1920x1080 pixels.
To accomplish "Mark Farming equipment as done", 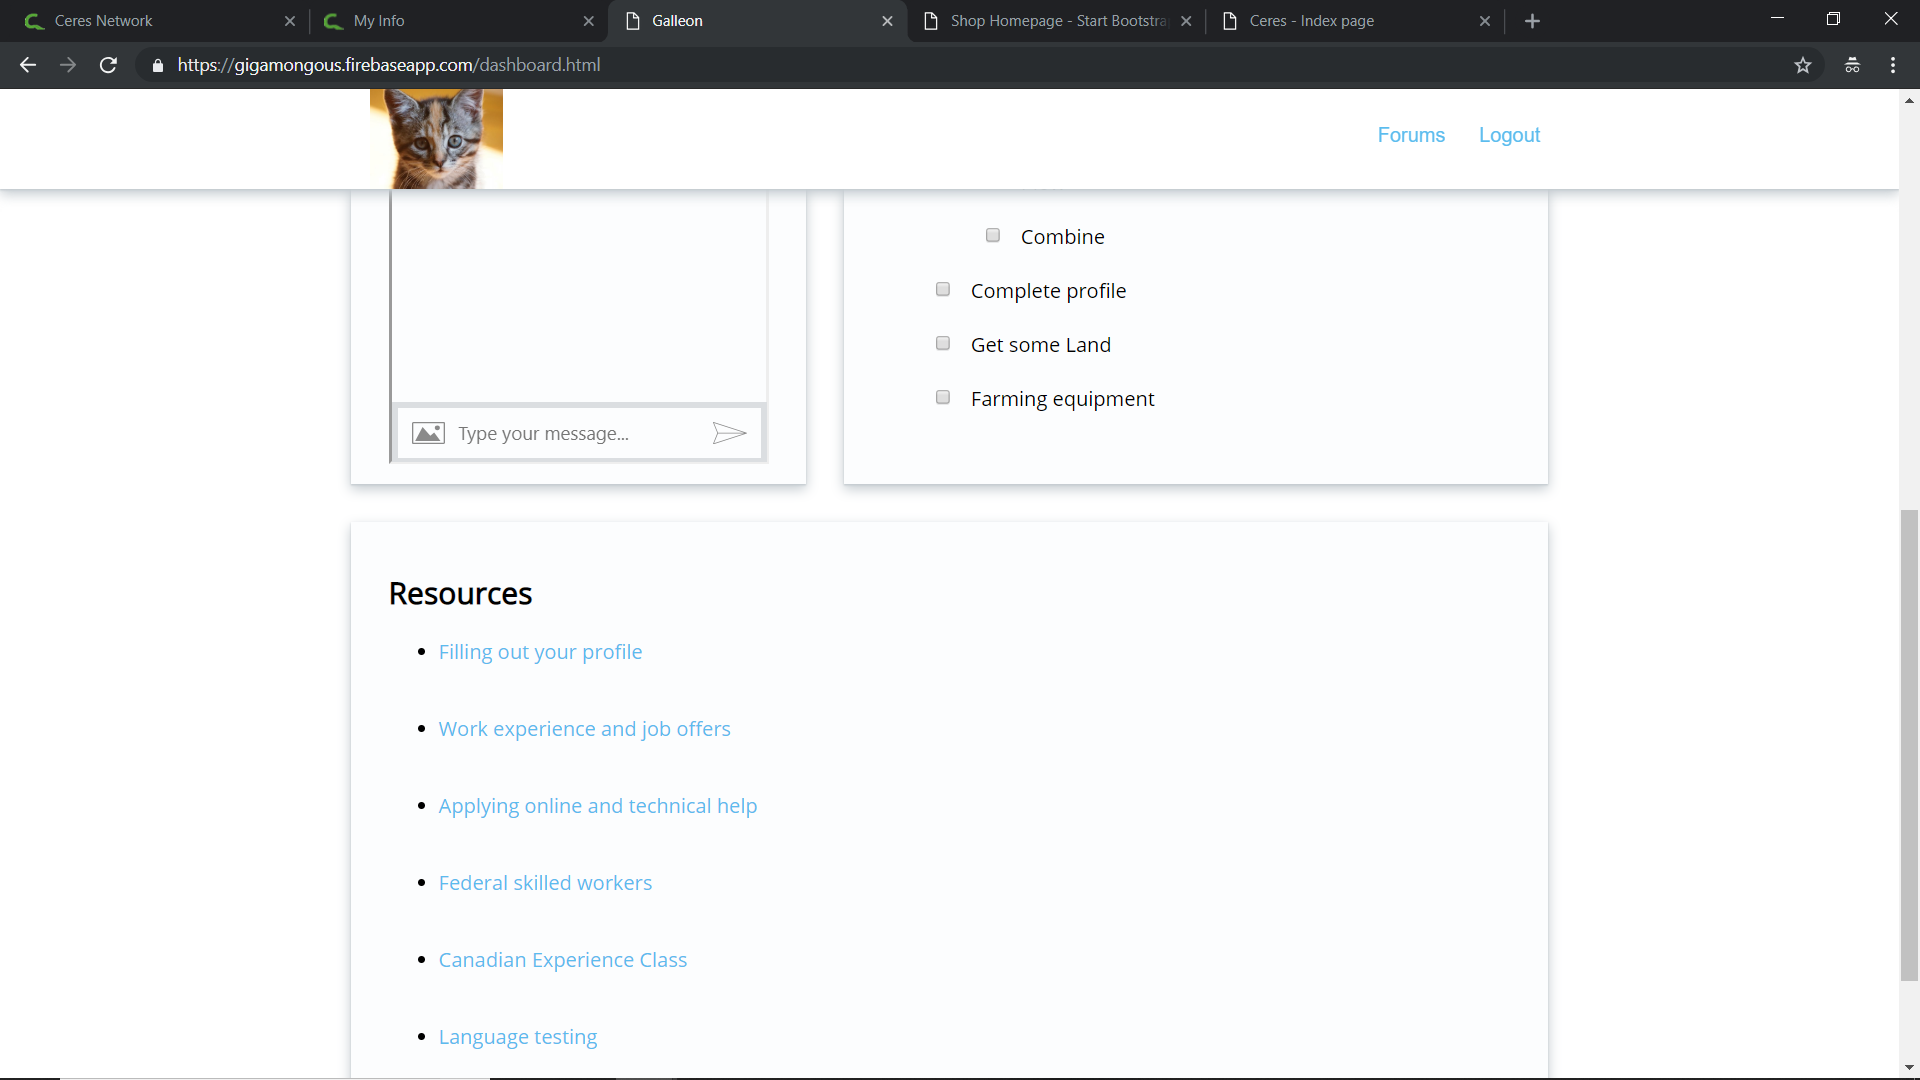I will pos(943,398).
